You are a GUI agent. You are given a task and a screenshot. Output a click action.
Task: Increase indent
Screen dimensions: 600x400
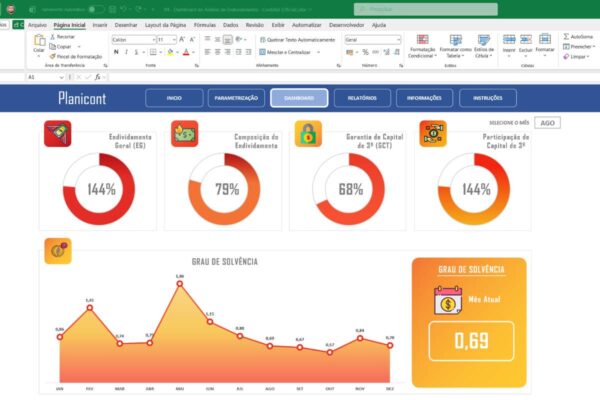(x=248, y=52)
